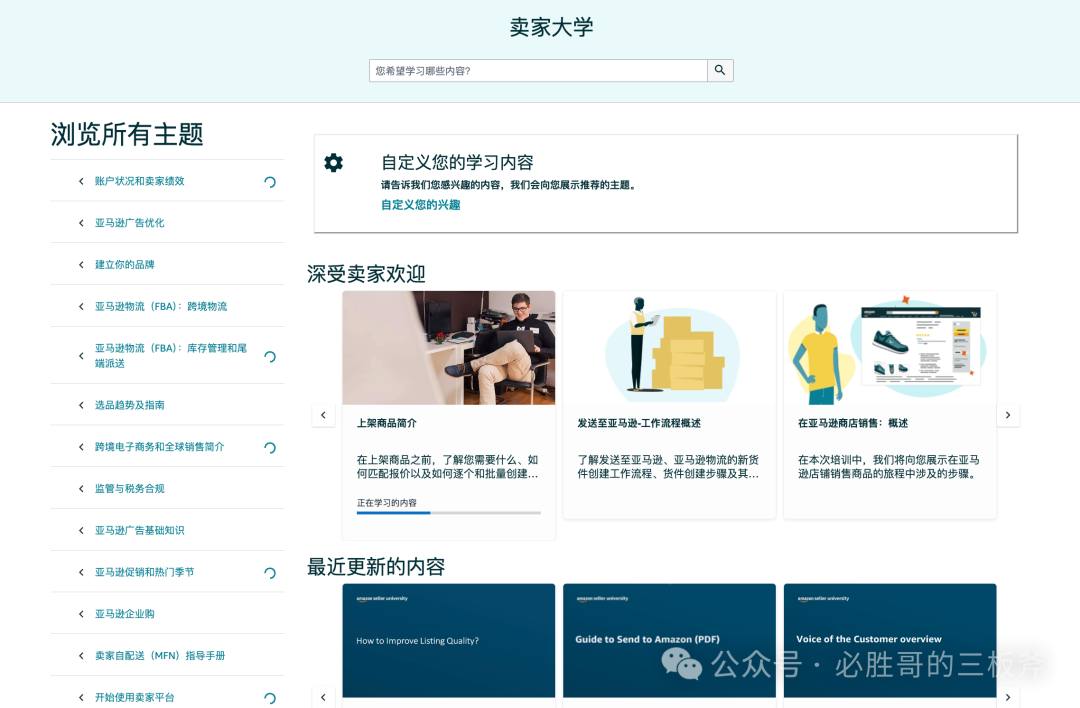Click the 在本次培训中 course description text

pyautogui.click(x=889, y=466)
